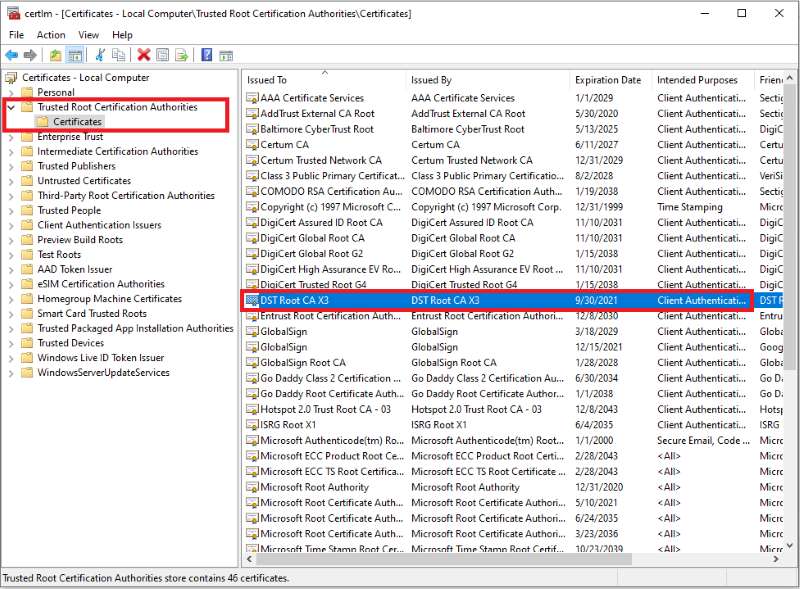
Task: Select Preview Build Roots folder
Action: (x=80, y=239)
